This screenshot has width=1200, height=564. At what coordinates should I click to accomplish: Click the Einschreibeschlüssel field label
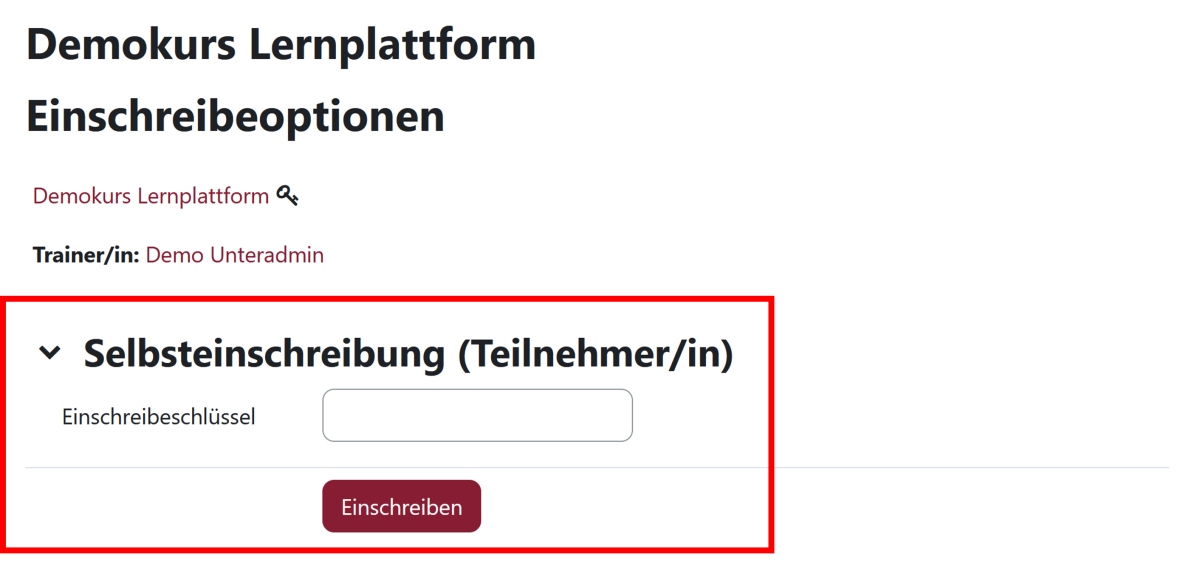tap(159, 417)
